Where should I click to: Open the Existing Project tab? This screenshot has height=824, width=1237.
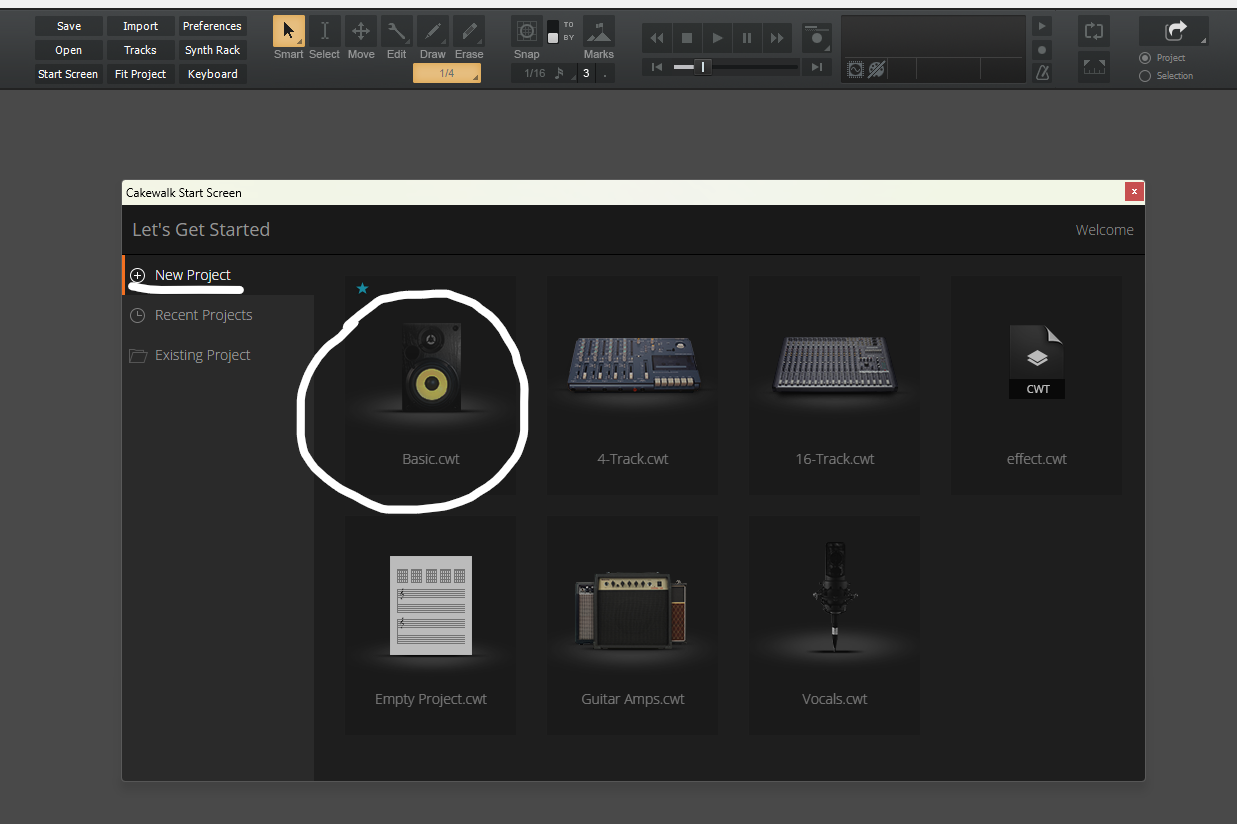coord(218,355)
